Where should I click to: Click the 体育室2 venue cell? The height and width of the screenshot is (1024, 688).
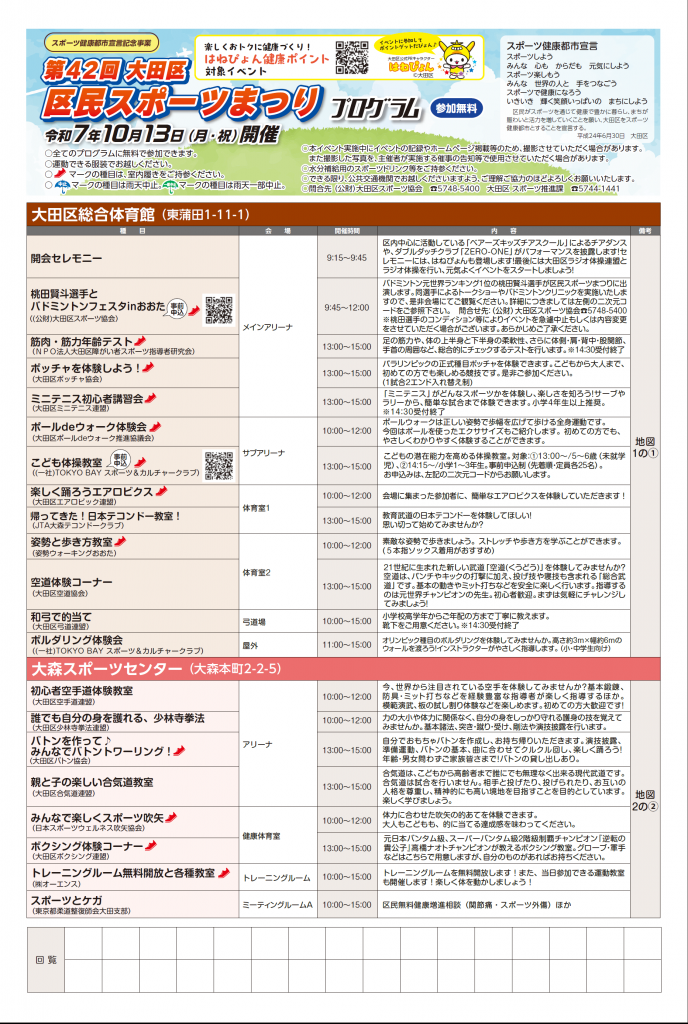coord(279,573)
